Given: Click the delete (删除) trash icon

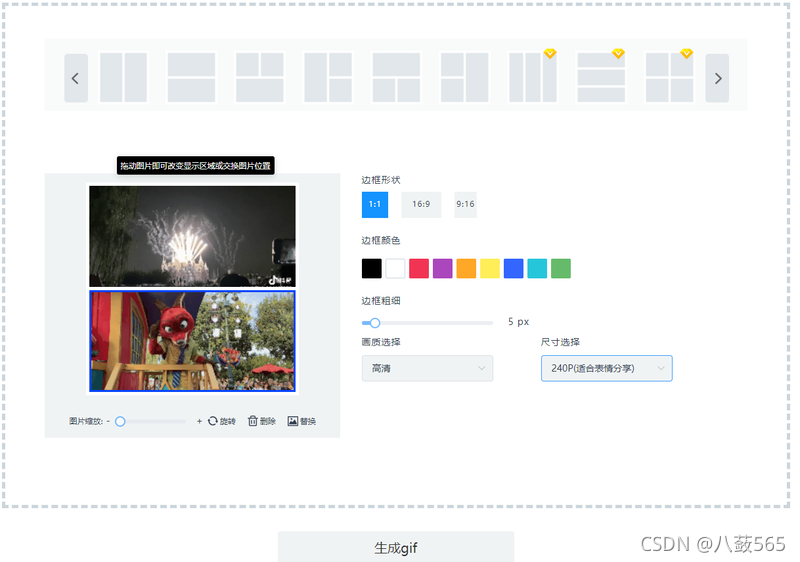Looking at the screenshot, I should pos(253,421).
